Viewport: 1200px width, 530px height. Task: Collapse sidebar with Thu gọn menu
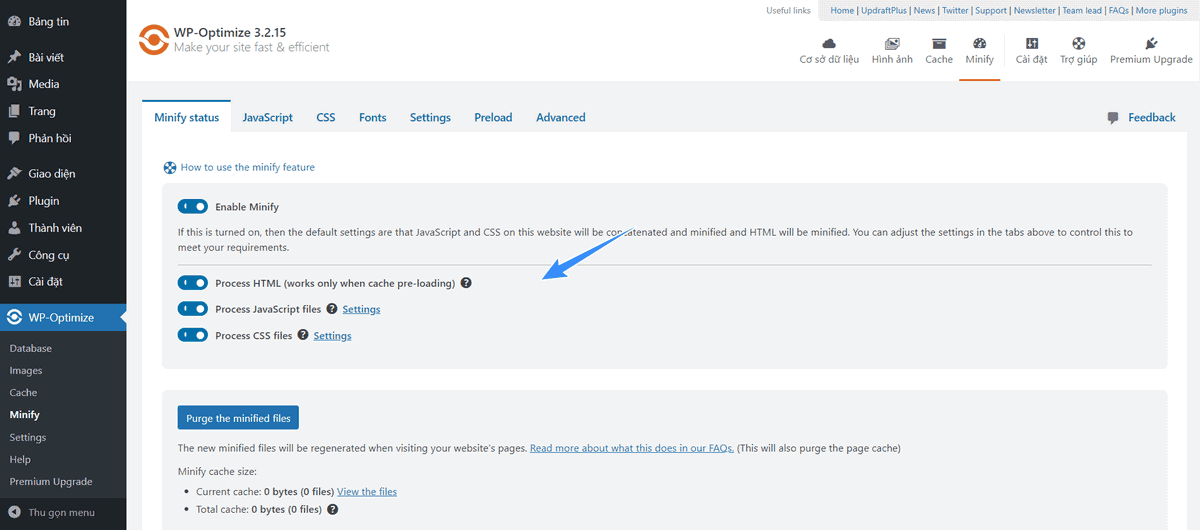point(63,512)
